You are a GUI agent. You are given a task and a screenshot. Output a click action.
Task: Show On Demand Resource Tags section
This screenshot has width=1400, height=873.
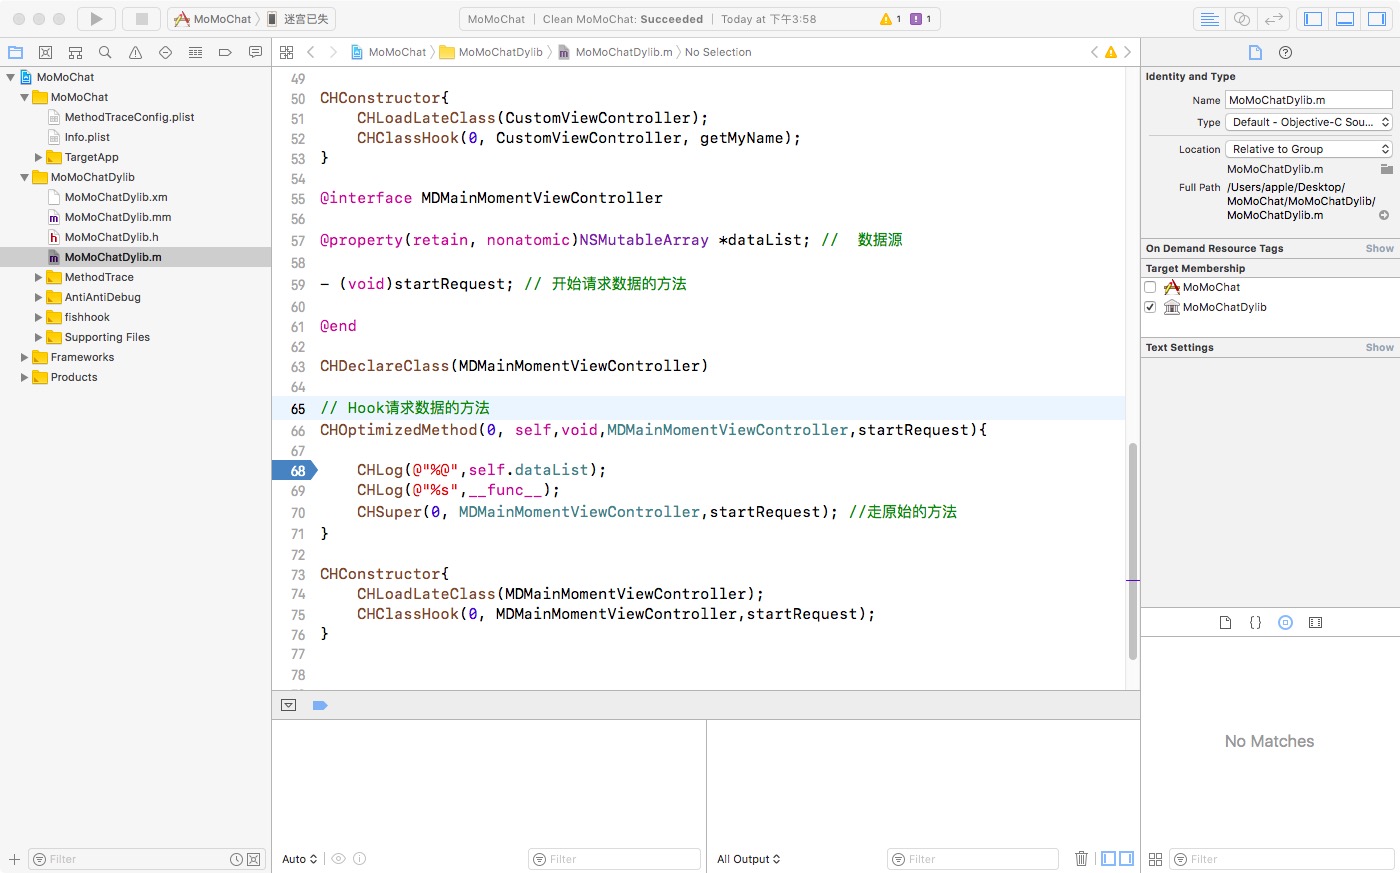coord(1379,248)
